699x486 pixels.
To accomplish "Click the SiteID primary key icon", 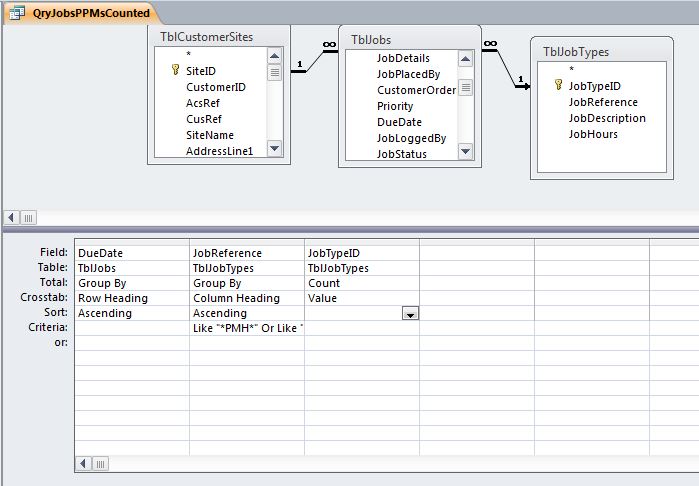I will [x=175, y=70].
